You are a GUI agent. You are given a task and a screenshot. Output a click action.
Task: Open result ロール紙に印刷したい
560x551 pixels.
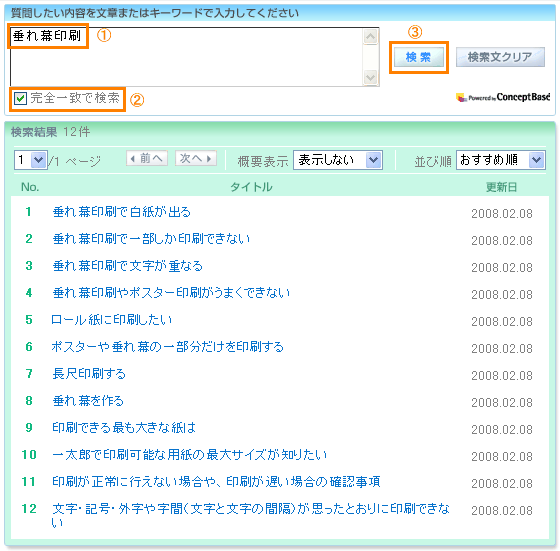click(x=112, y=320)
